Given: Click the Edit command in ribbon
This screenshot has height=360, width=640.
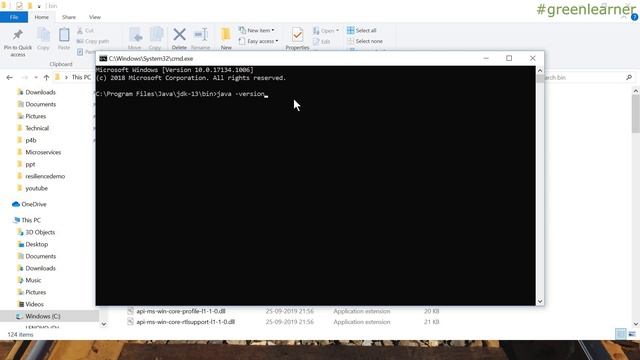Looking at the screenshot, I should (x=322, y=42).
